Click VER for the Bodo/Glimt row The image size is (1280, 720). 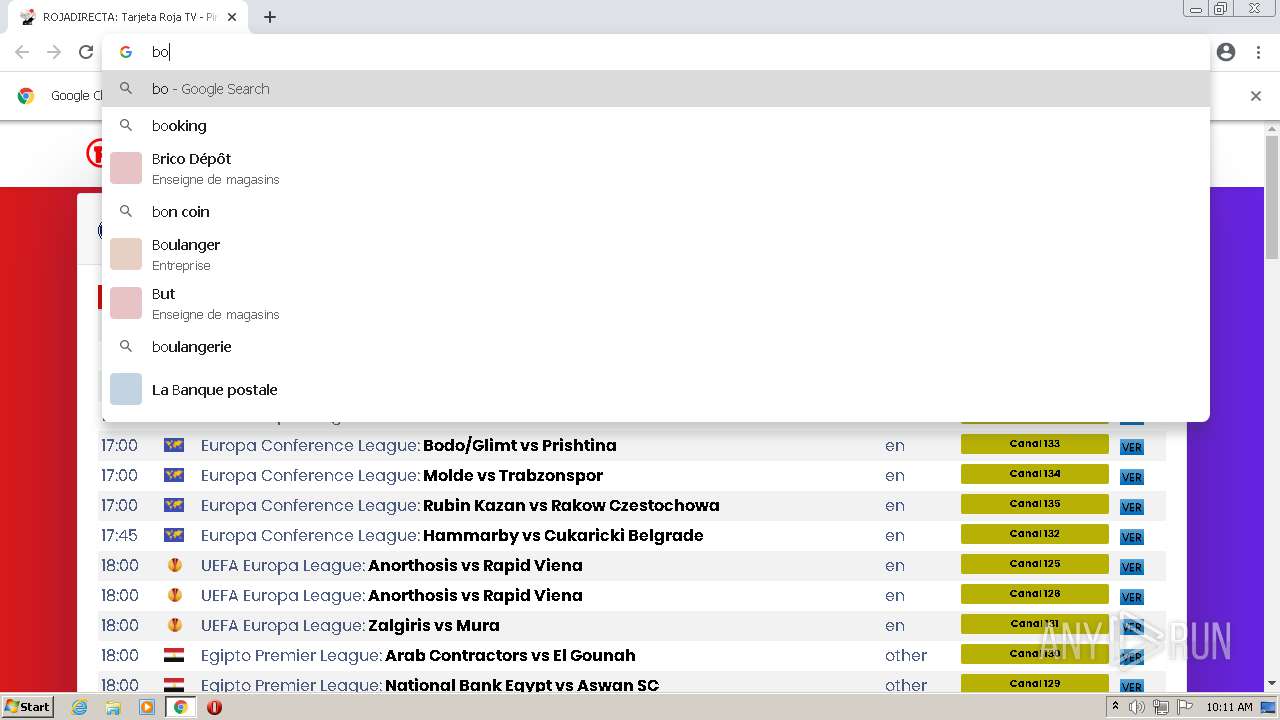(1131, 447)
